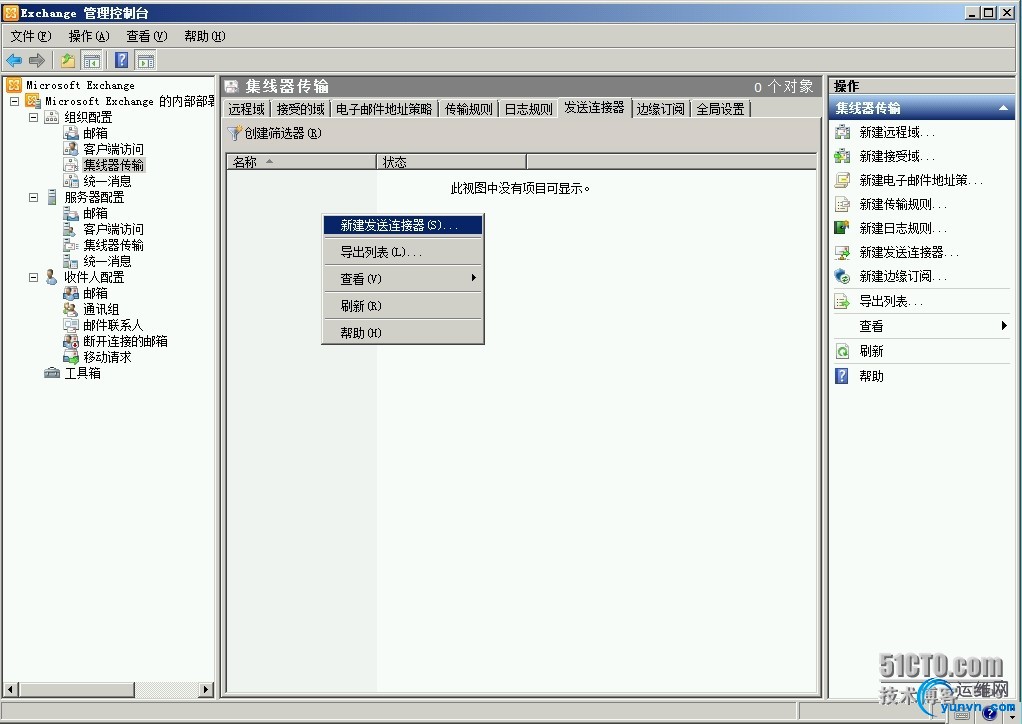1022x724 pixels.
Task: Click the 移动请求 icon in tree
Action: tap(70, 357)
